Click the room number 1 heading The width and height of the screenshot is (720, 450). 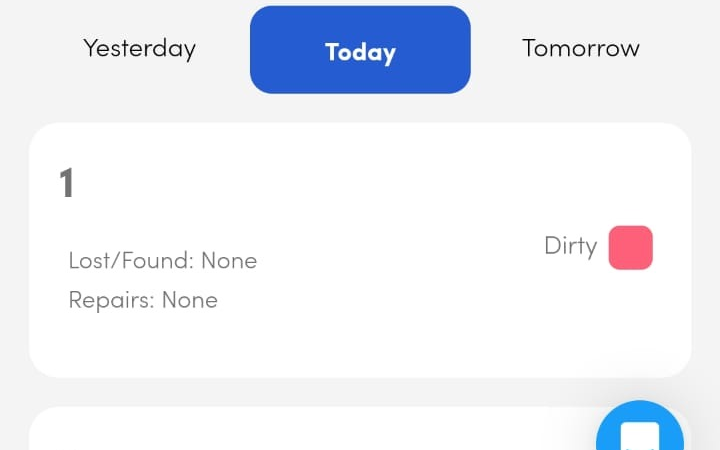pyautogui.click(x=67, y=184)
